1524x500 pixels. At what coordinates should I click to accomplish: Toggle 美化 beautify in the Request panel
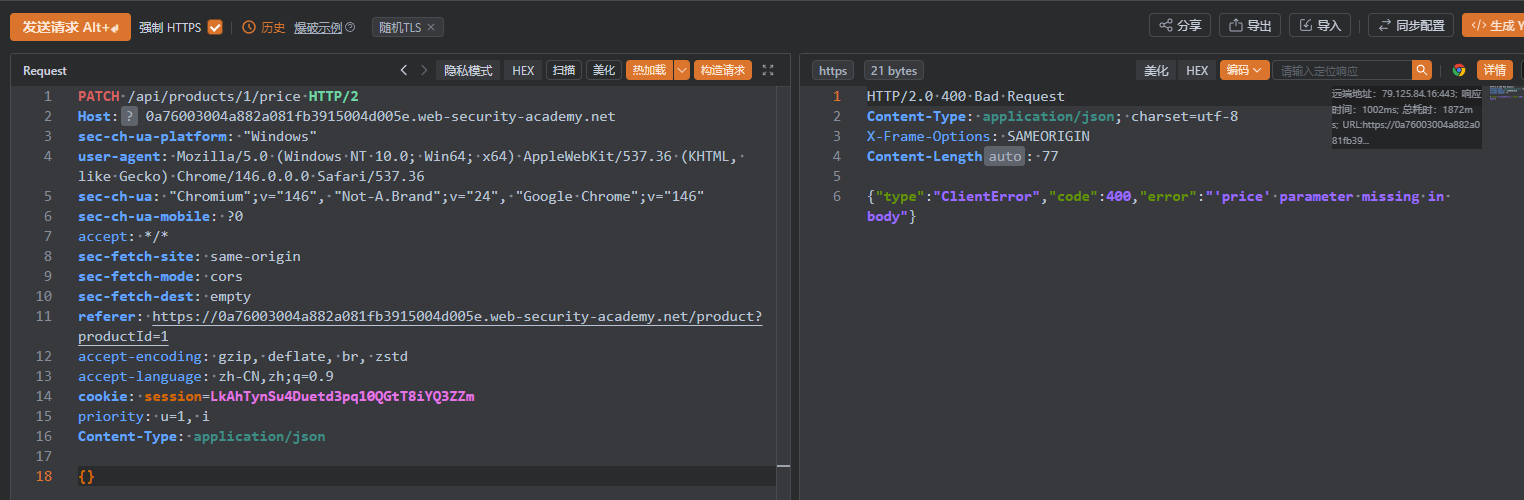604,70
